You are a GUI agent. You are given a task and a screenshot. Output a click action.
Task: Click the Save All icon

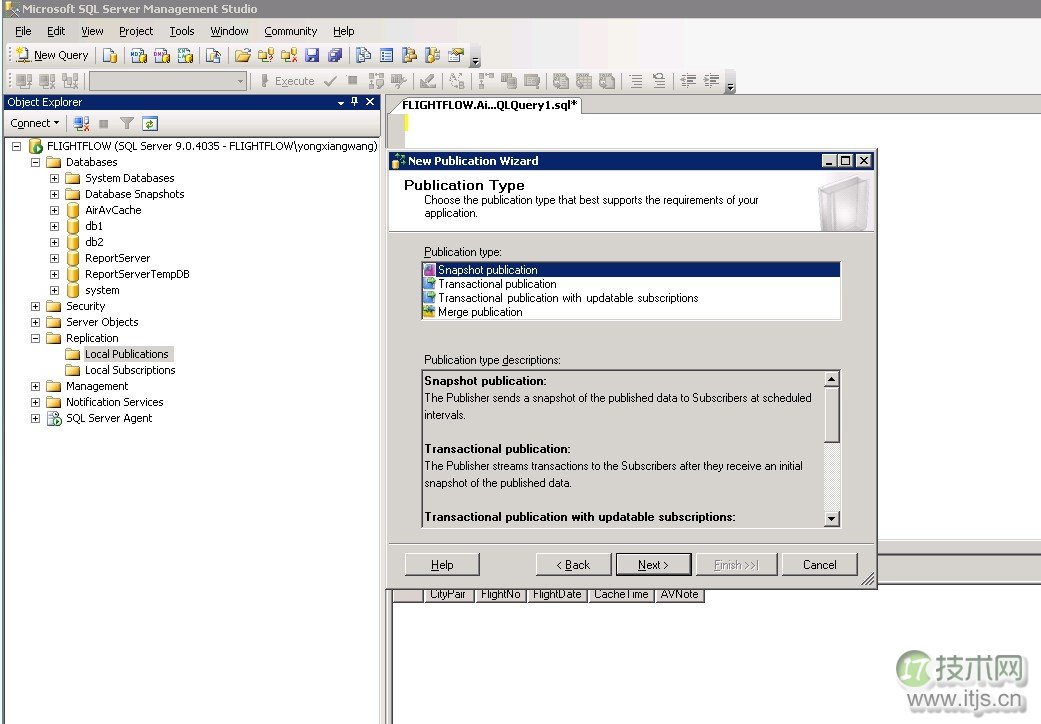tap(335, 55)
